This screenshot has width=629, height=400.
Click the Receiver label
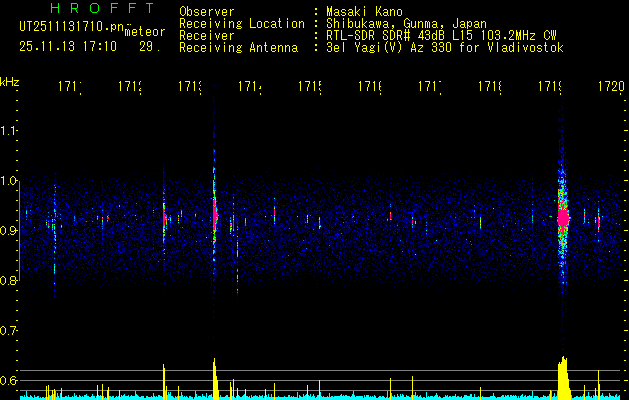(x=207, y=36)
